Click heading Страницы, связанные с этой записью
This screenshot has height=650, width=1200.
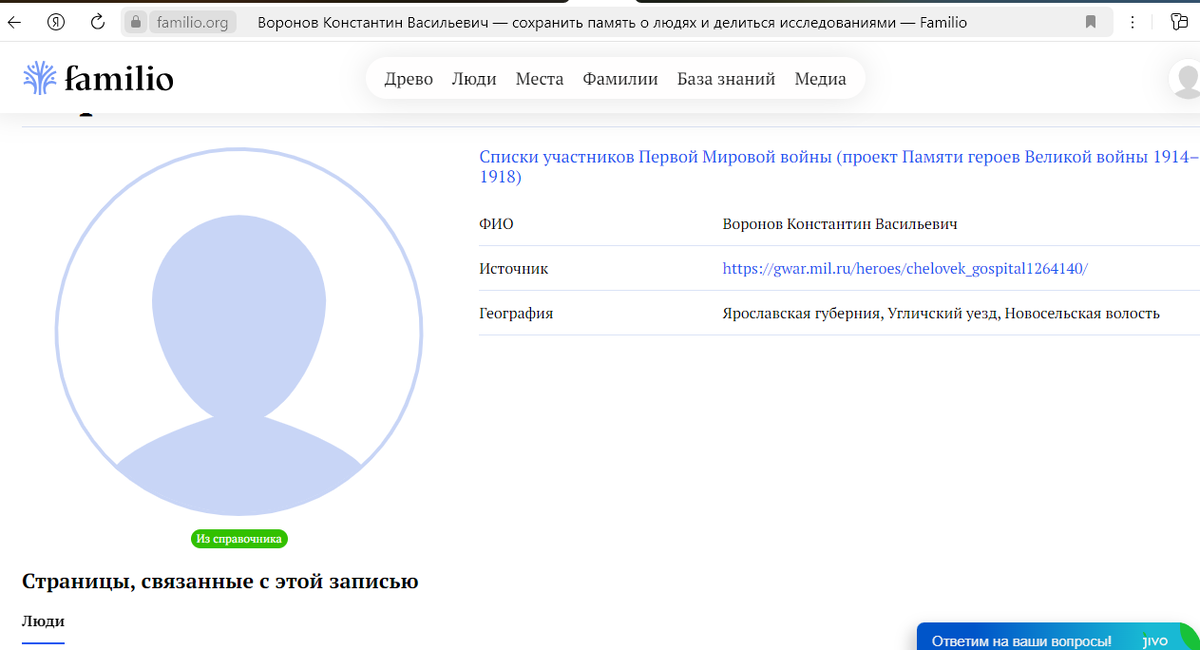click(220, 581)
